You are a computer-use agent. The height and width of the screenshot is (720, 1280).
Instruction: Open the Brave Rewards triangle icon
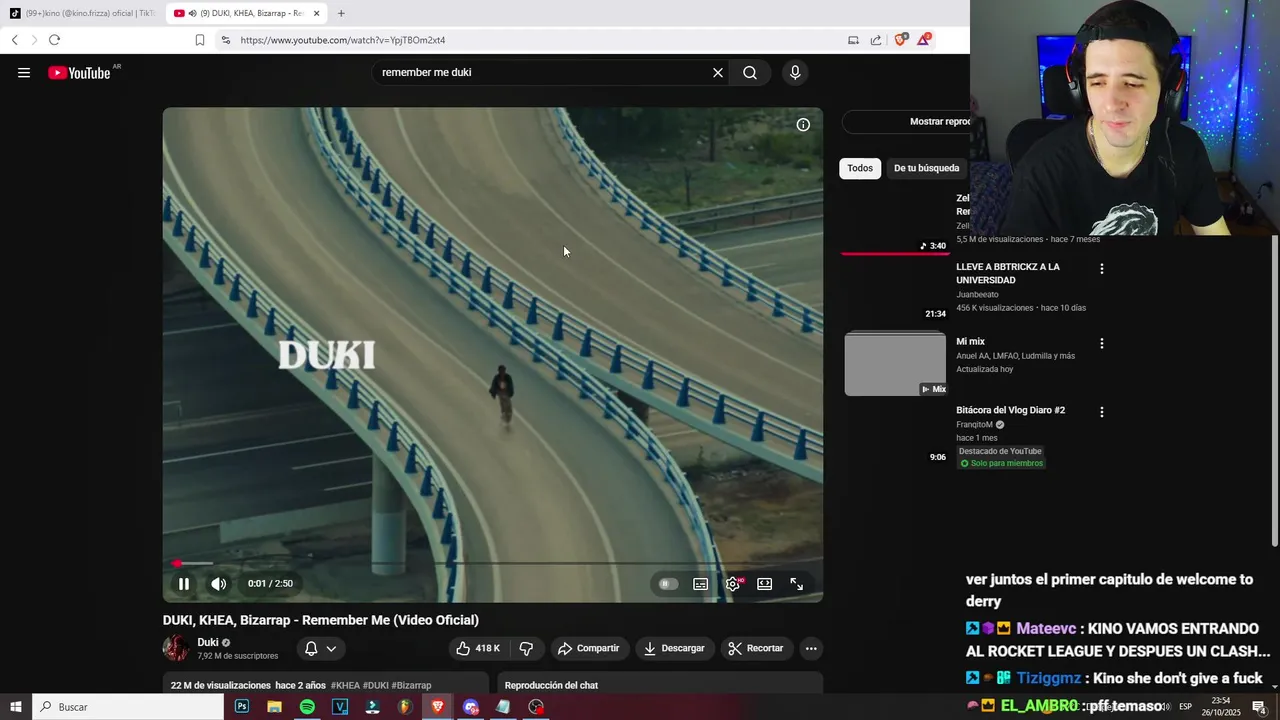(x=924, y=39)
